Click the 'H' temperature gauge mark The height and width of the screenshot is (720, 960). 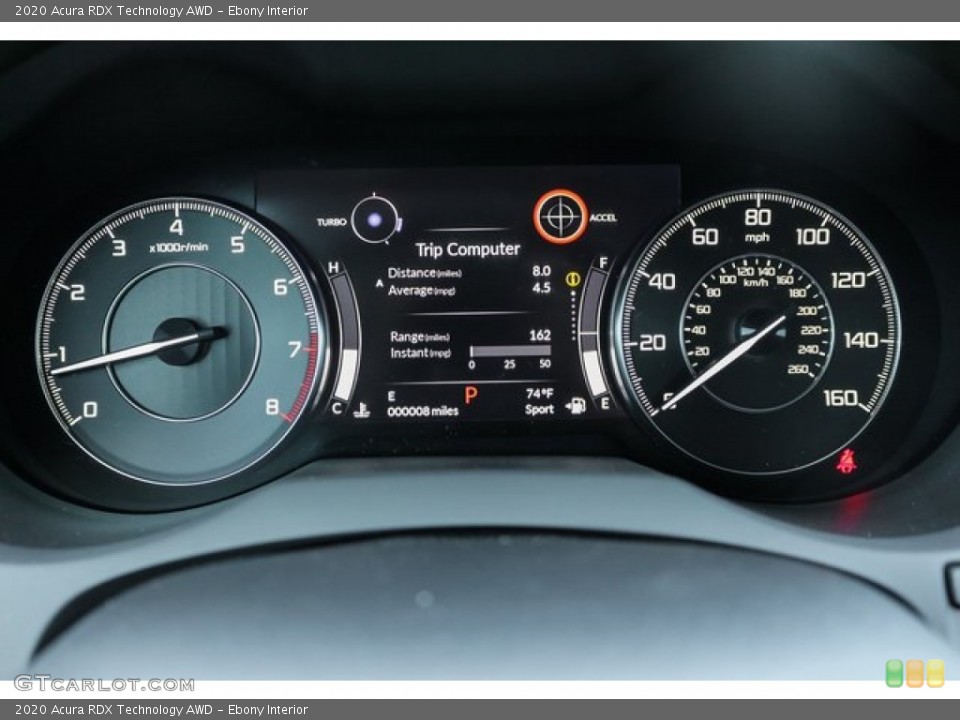[x=334, y=268]
